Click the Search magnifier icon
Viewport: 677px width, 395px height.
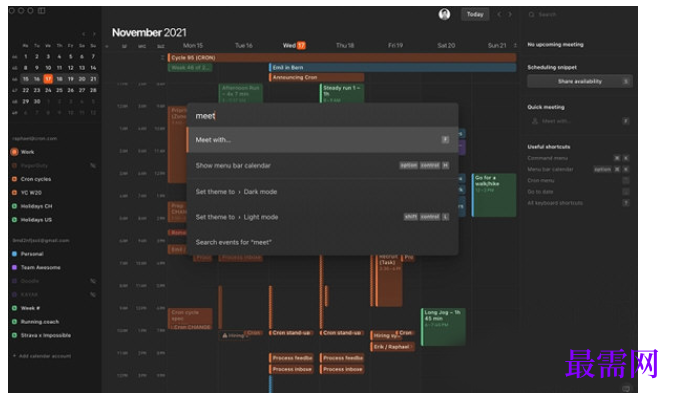pyautogui.click(x=531, y=14)
